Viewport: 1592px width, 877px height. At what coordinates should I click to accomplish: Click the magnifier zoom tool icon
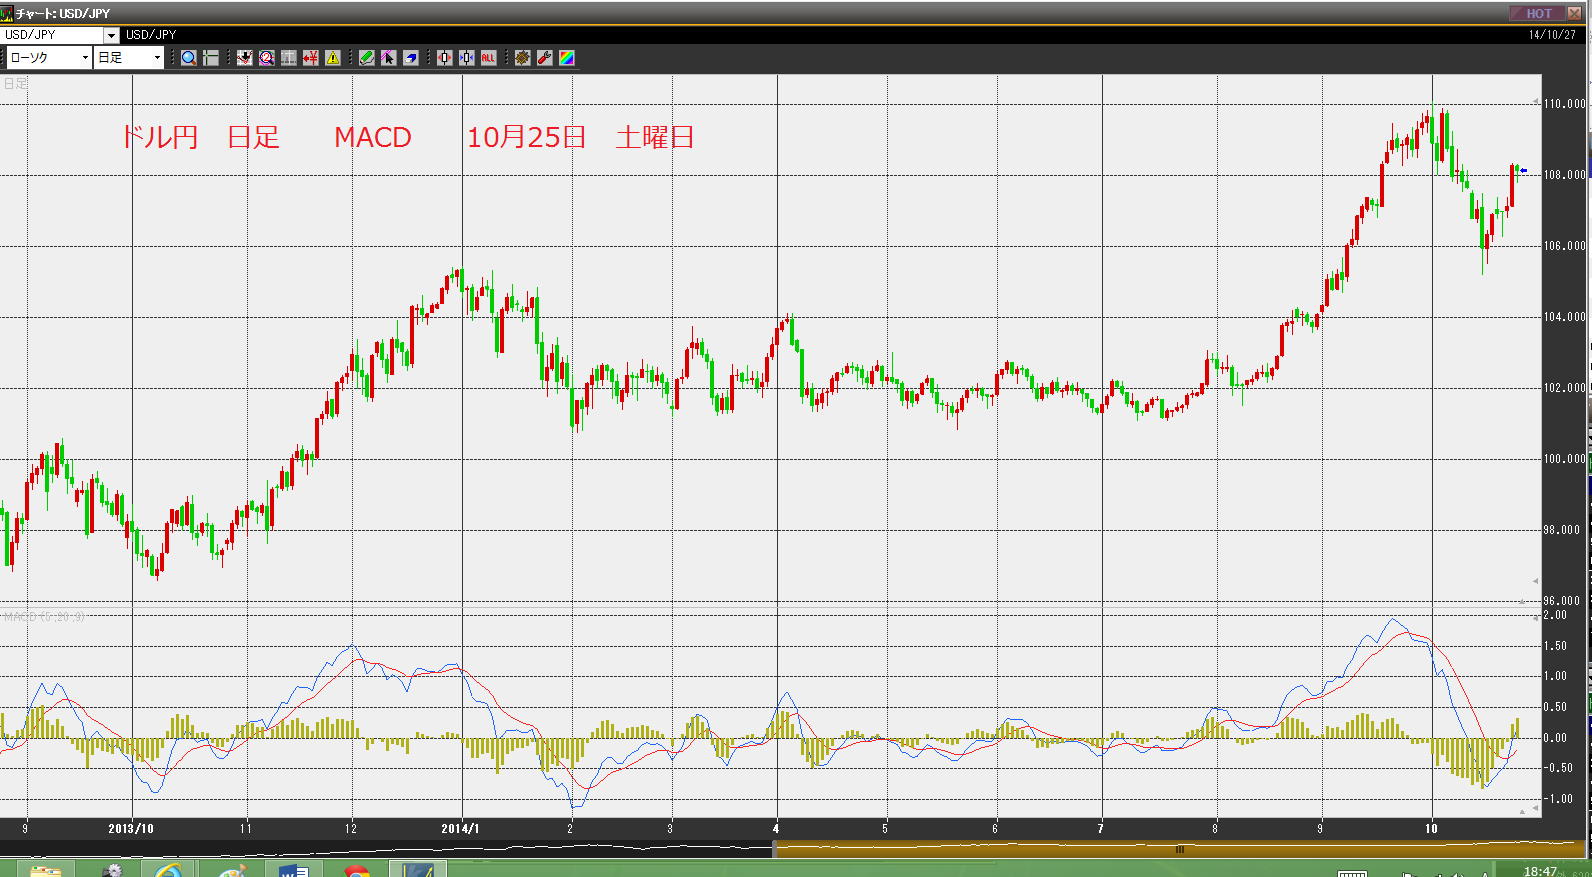[x=188, y=58]
